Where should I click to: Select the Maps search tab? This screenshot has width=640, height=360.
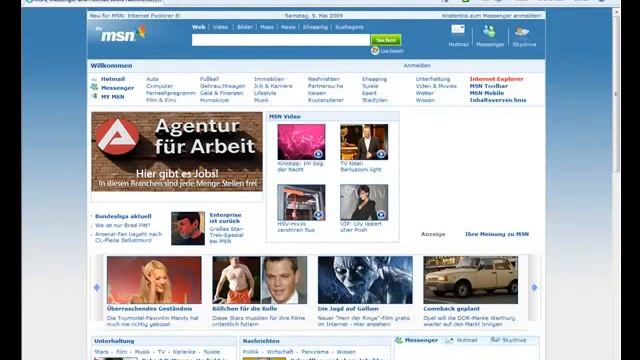point(267,27)
